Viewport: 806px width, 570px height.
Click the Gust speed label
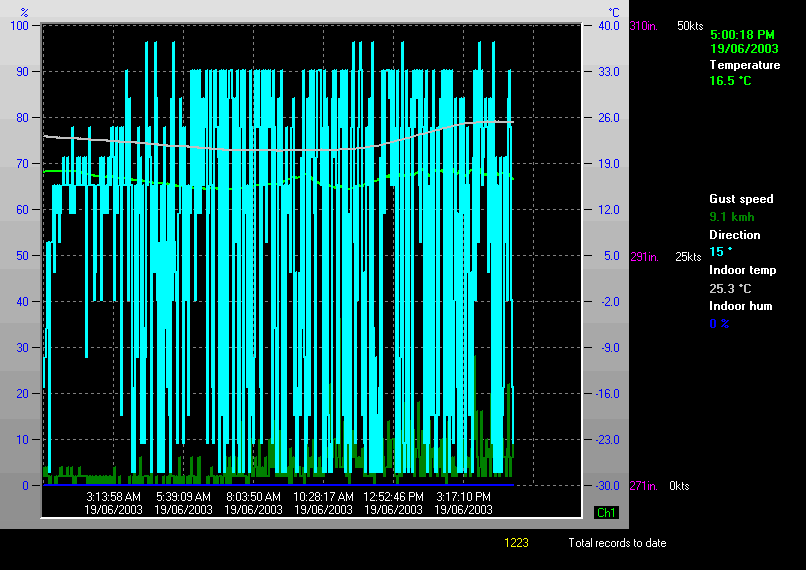pyautogui.click(x=741, y=199)
